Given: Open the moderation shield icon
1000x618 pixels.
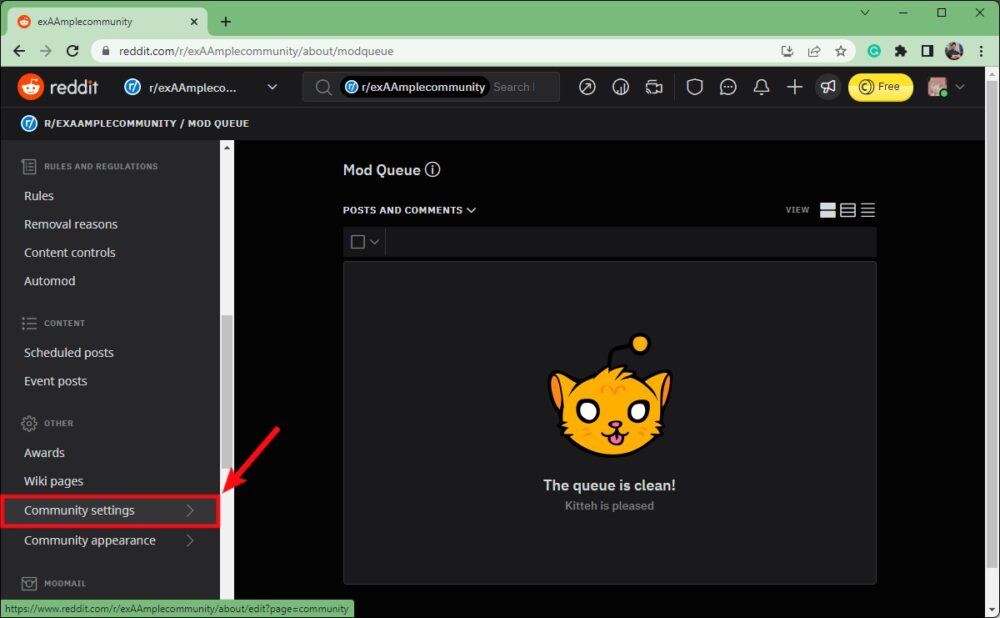Looking at the screenshot, I should pos(694,87).
